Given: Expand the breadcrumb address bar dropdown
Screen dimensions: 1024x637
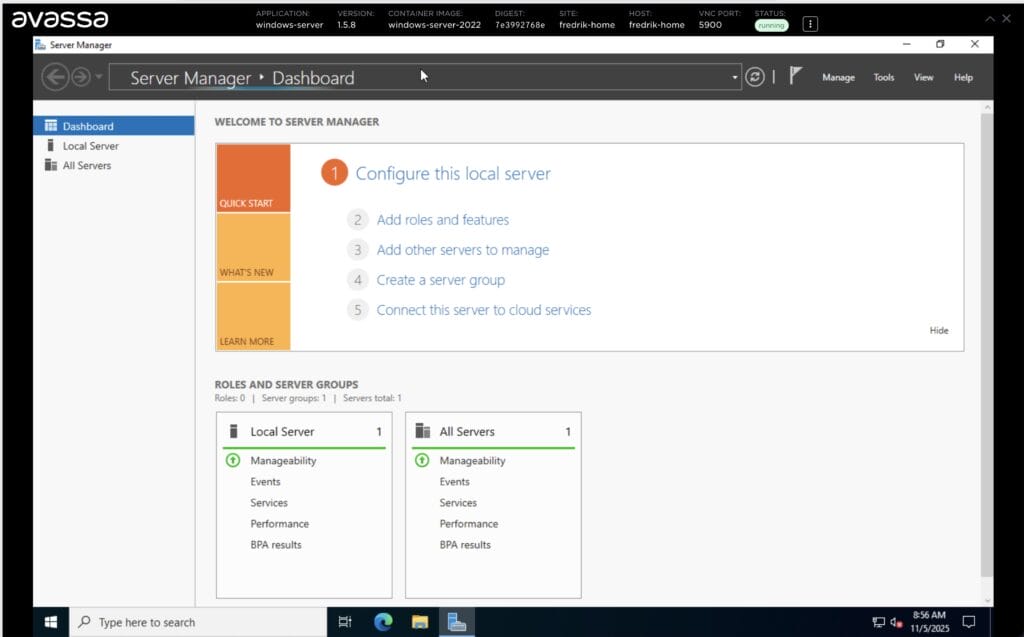Looking at the screenshot, I should point(733,76).
